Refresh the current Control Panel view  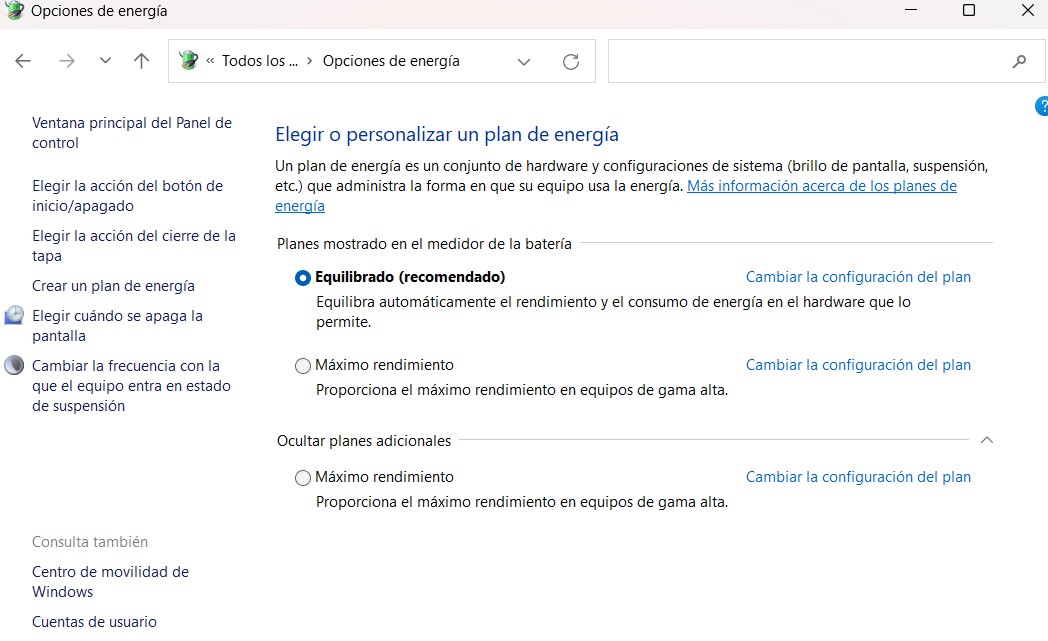(570, 61)
